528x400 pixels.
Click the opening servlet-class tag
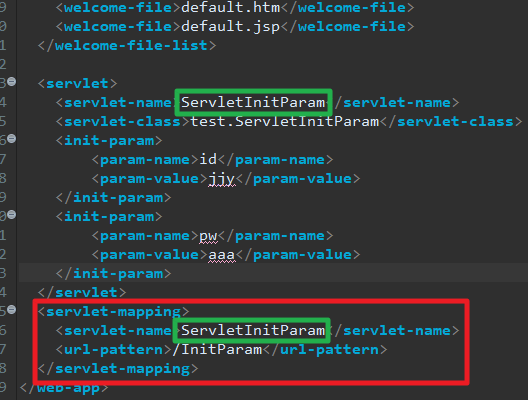click(123, 122)
